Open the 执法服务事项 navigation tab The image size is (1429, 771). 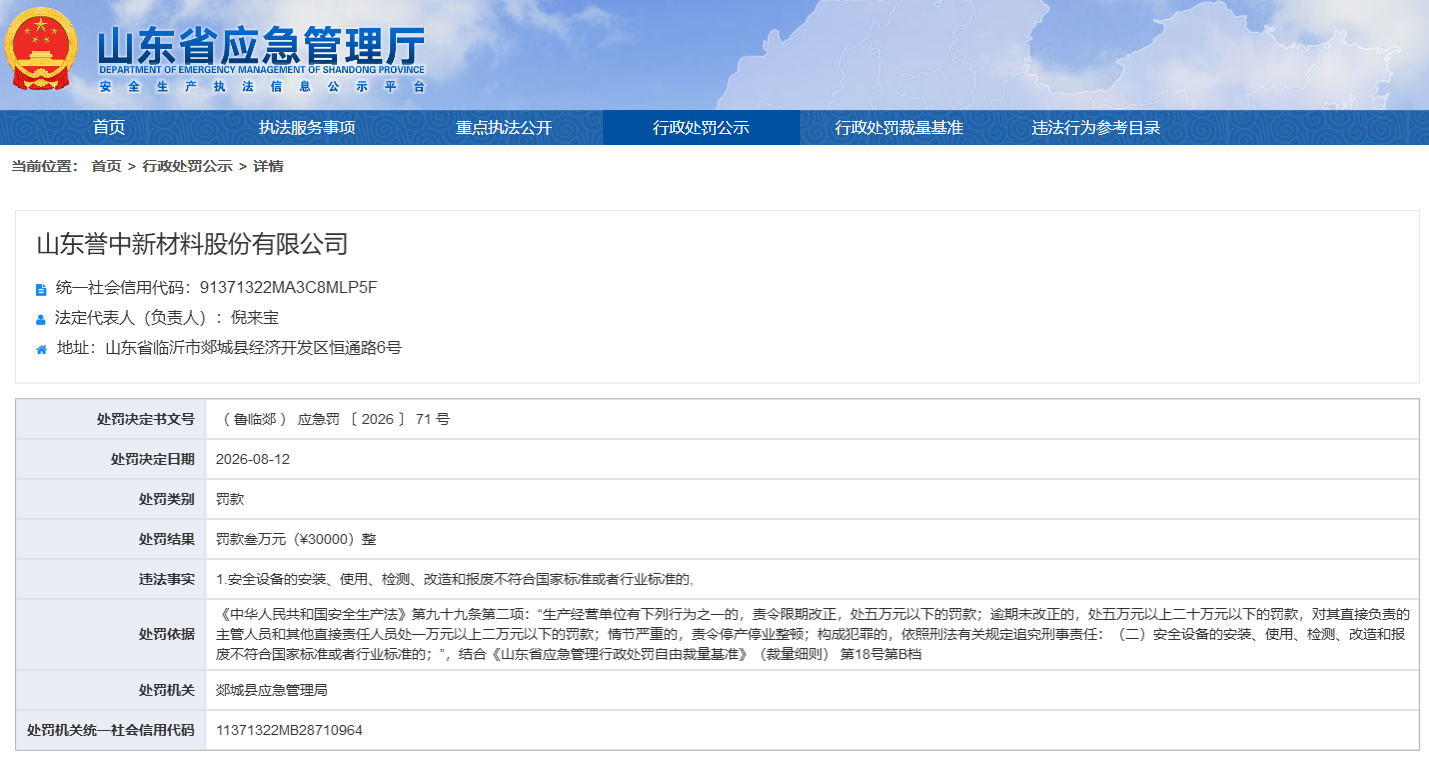pos(307,128)
